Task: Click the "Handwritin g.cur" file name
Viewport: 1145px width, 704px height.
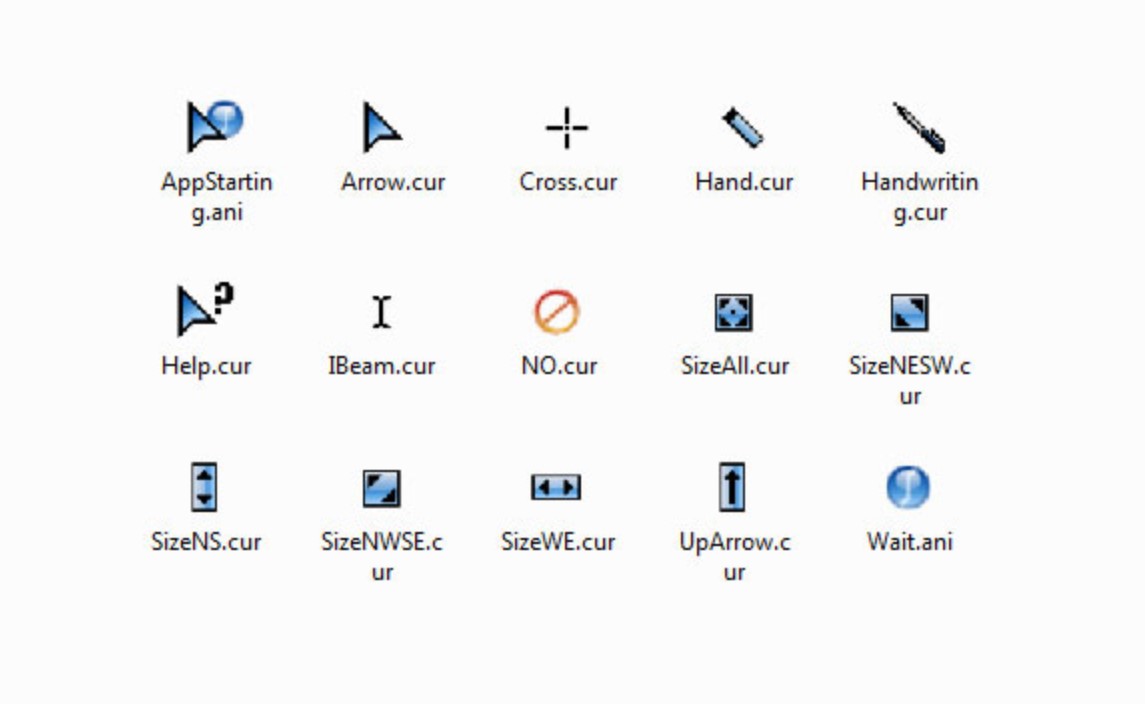Action: coord(920,196)
